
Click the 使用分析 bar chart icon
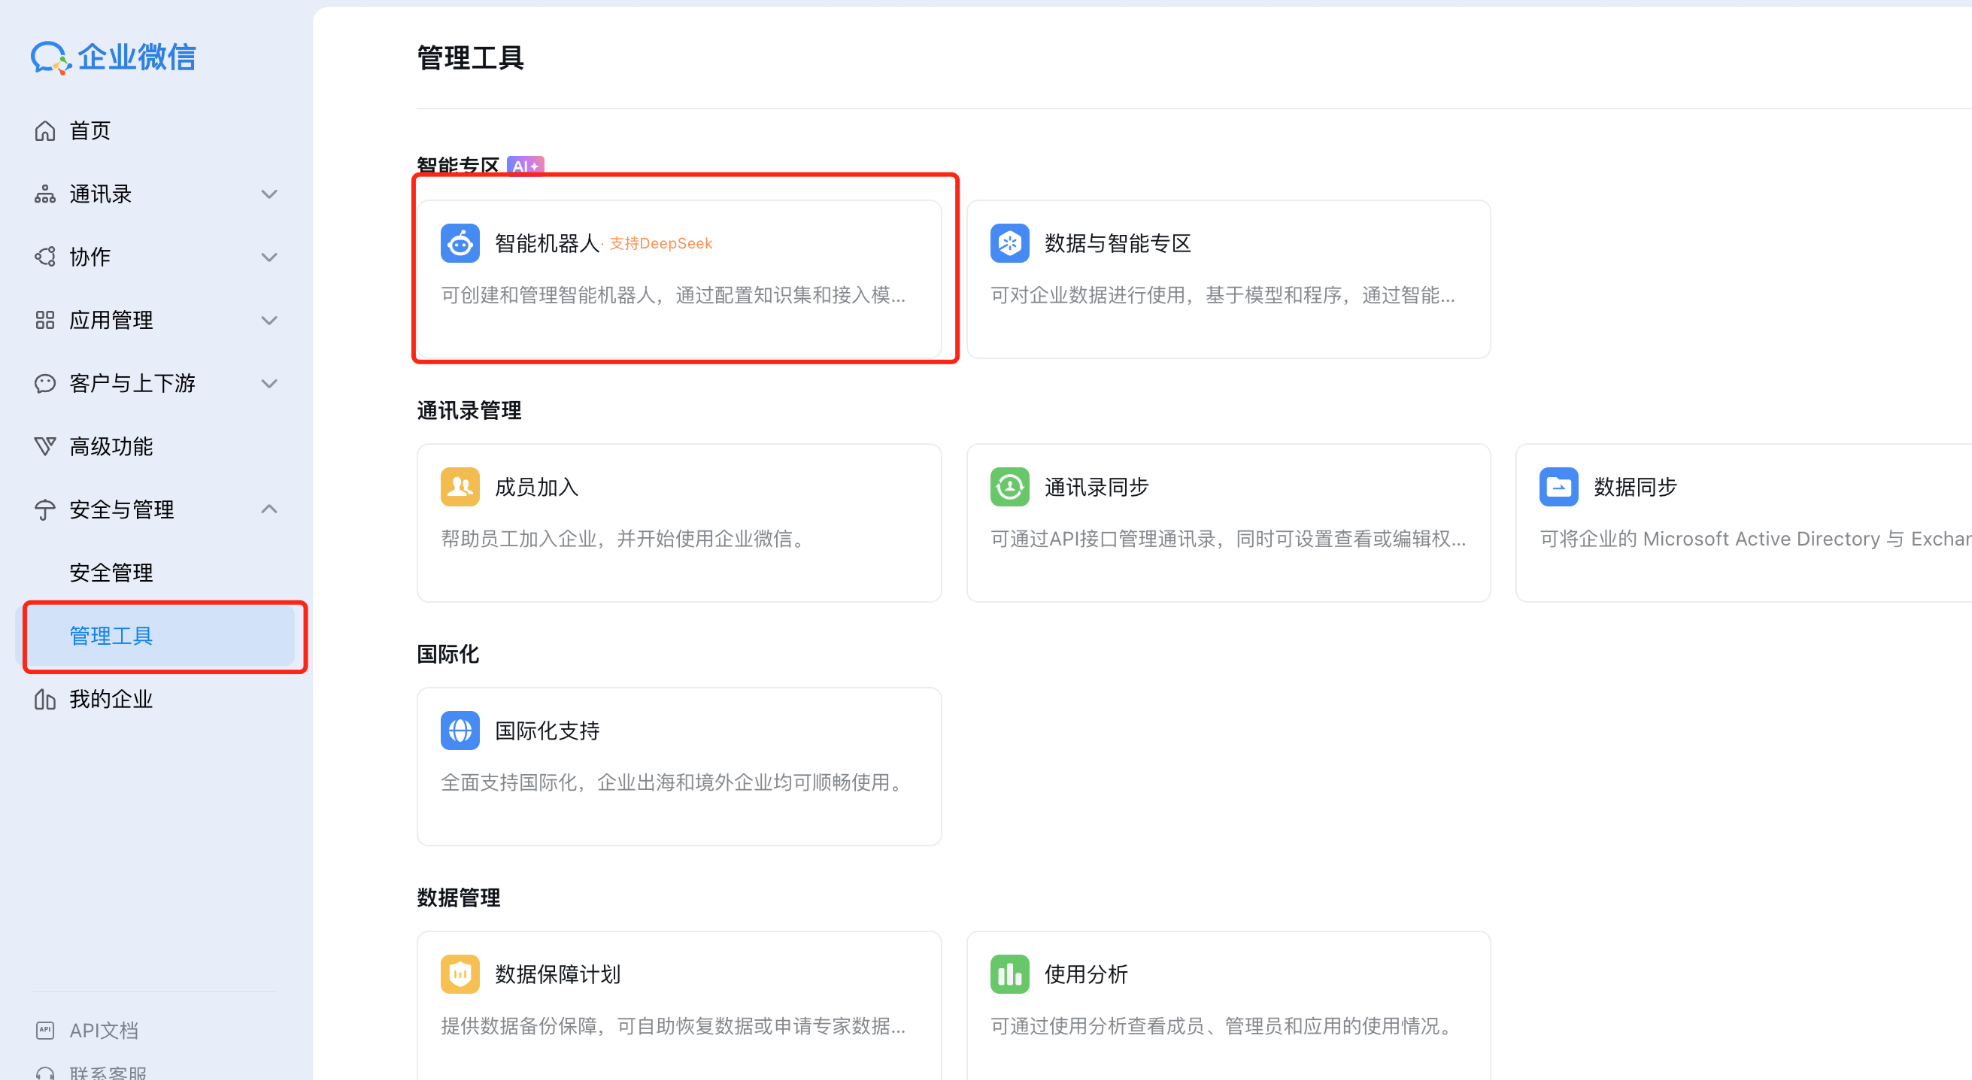(1009, 974)
